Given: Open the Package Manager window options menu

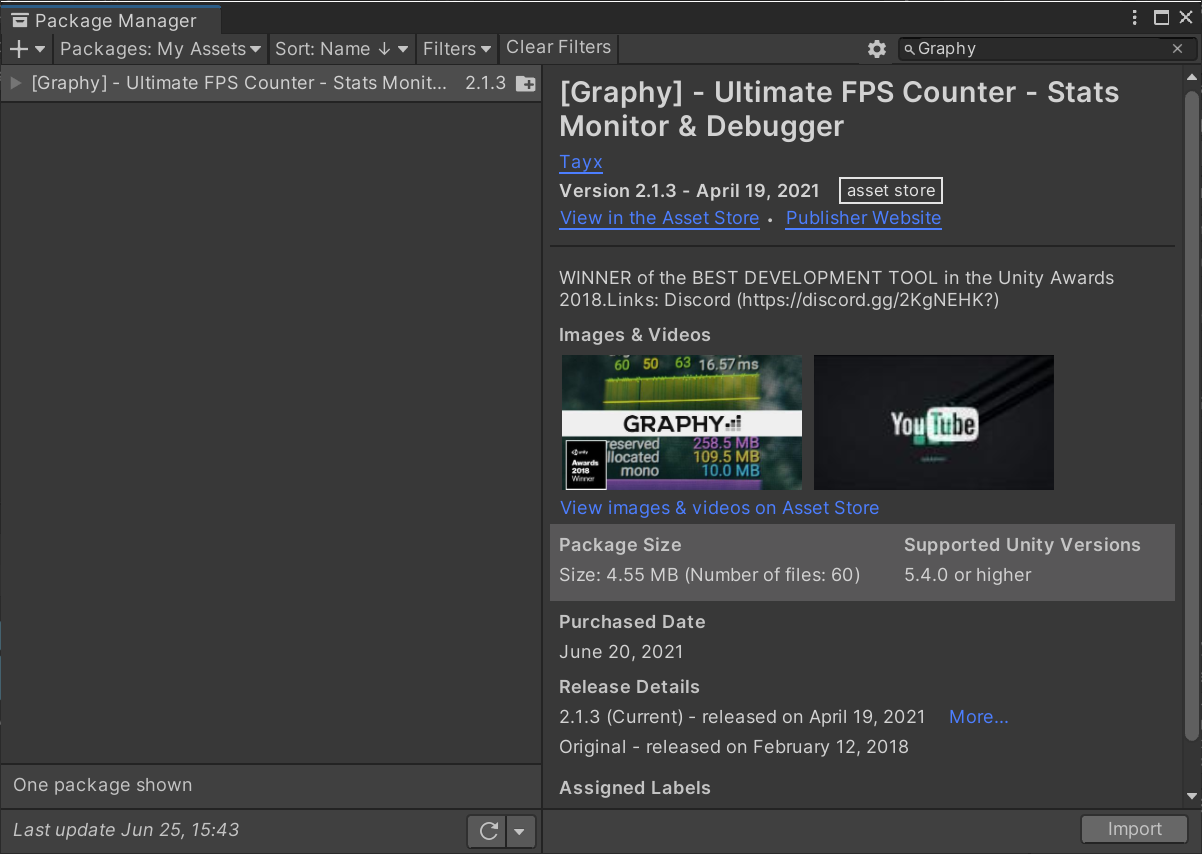Looking at the screenshot, I should pyautogui.click(x=1135, y=17).
